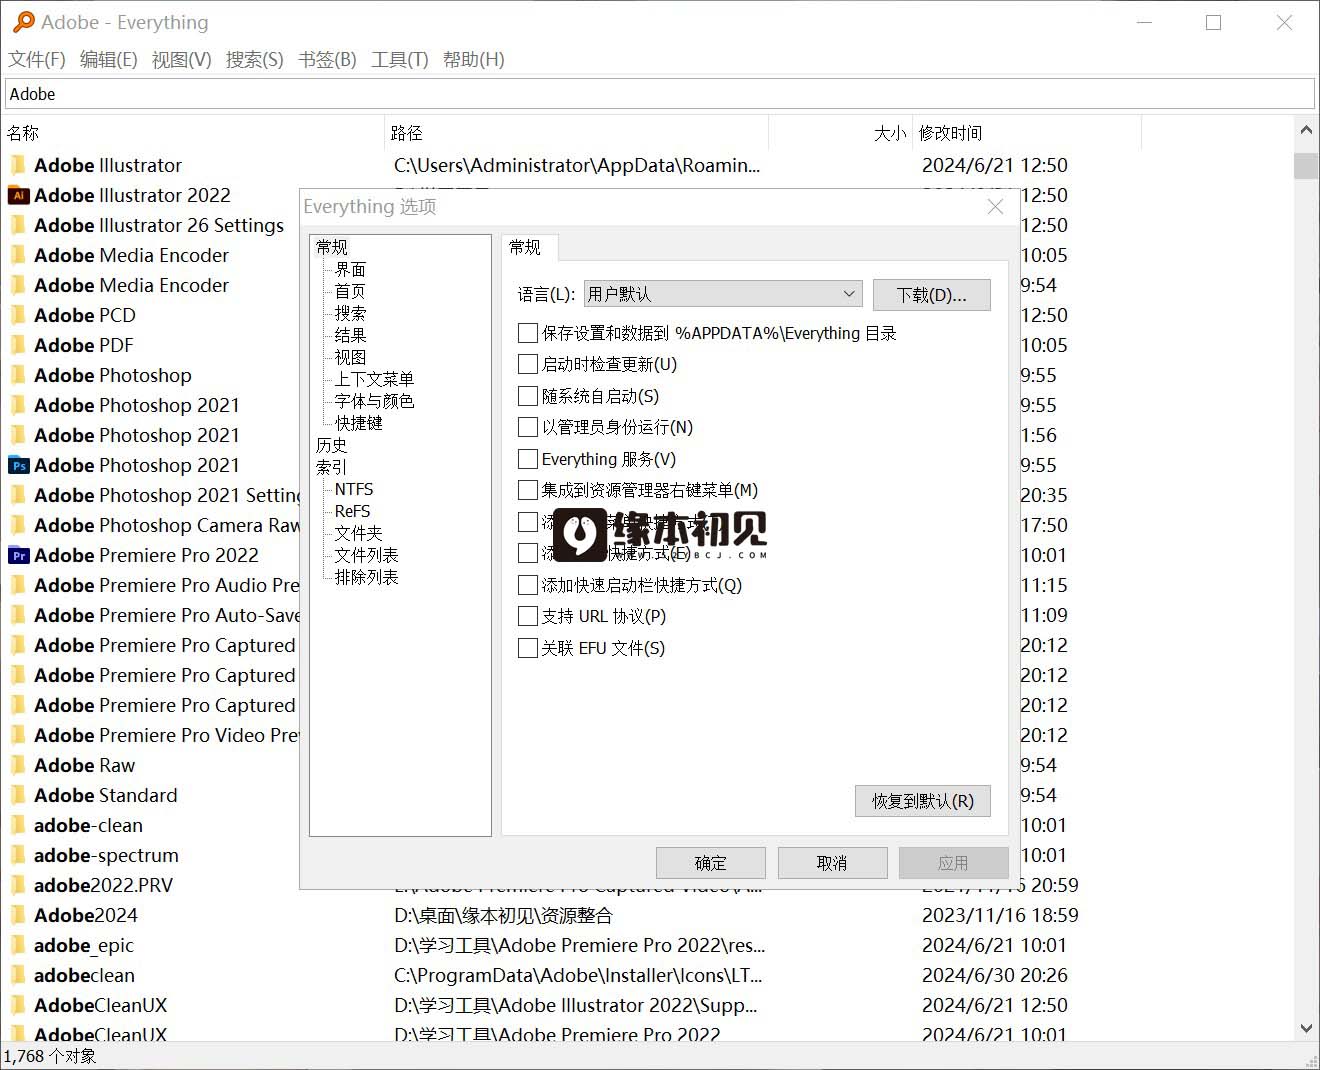Select 历史 in the options tree

pyautogui.click(x=332, y=445)
